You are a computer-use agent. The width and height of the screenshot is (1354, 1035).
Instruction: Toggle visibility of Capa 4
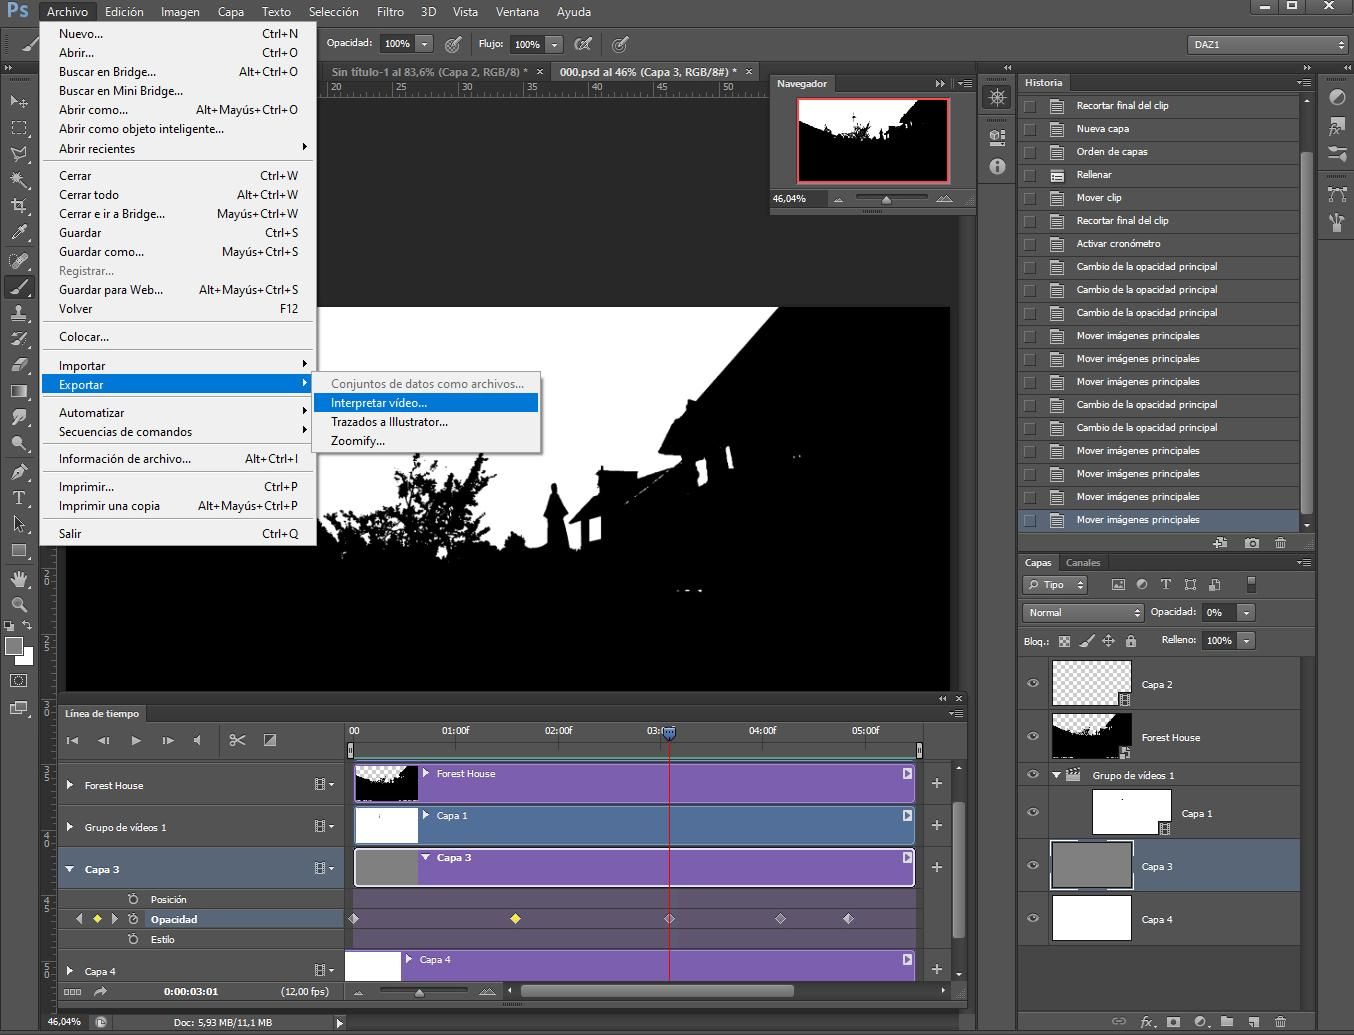1032,919
